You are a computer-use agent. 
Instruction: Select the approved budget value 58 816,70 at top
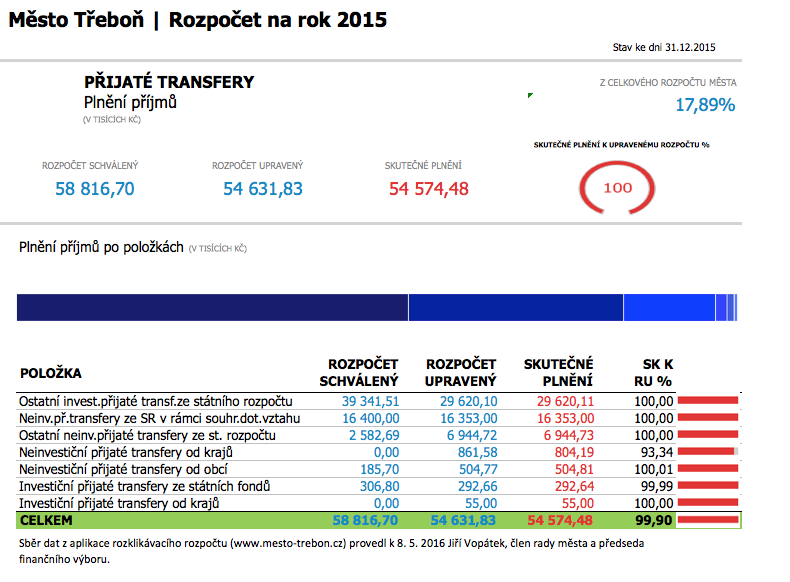point(95,188)
